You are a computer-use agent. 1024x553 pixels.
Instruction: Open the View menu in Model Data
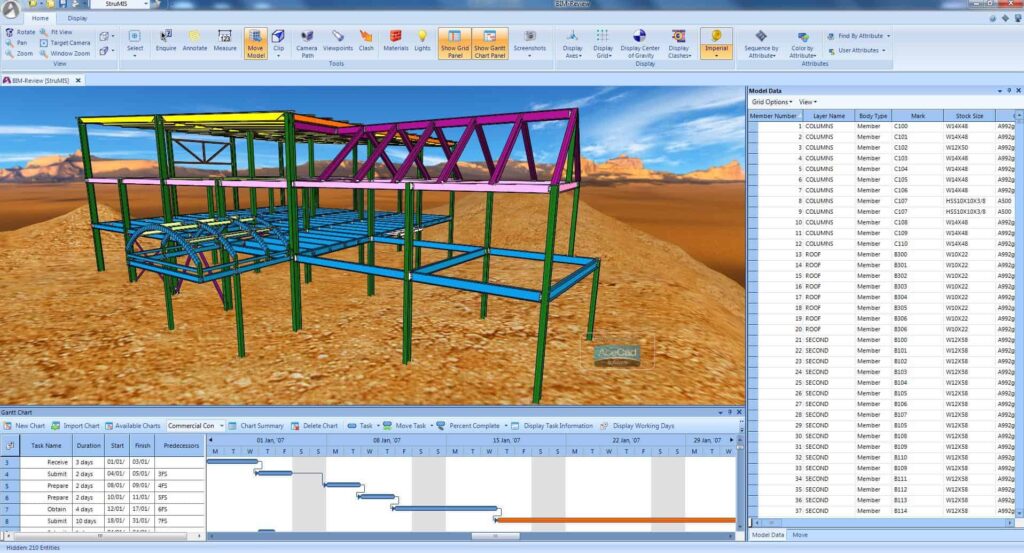[807, 102]
